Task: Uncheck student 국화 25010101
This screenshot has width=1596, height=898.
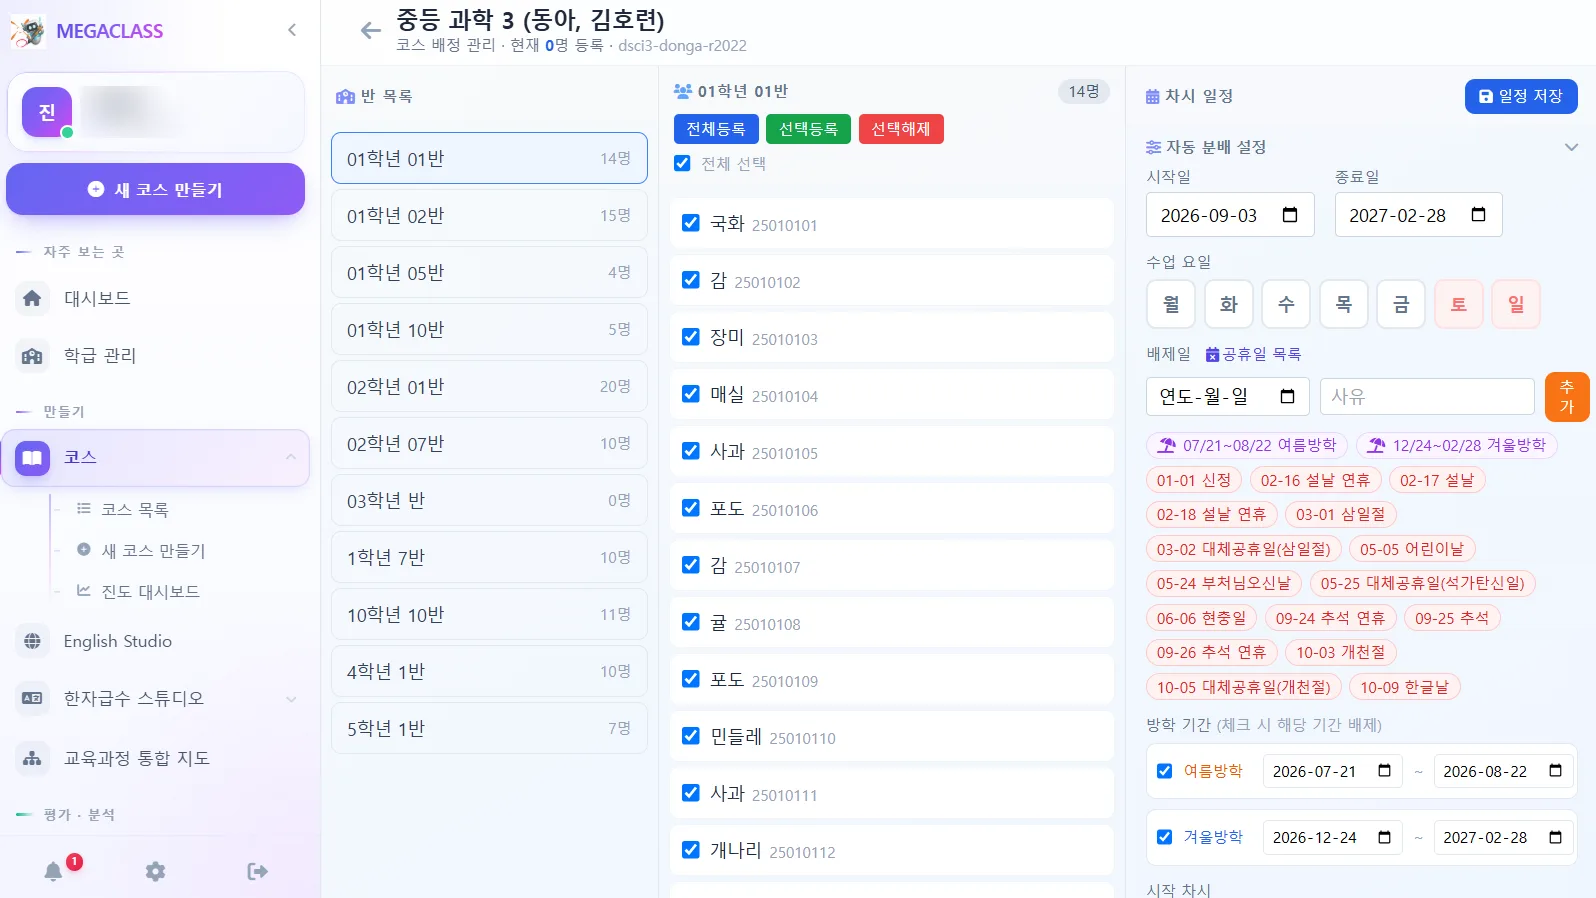Action: [x=690, y=223]
